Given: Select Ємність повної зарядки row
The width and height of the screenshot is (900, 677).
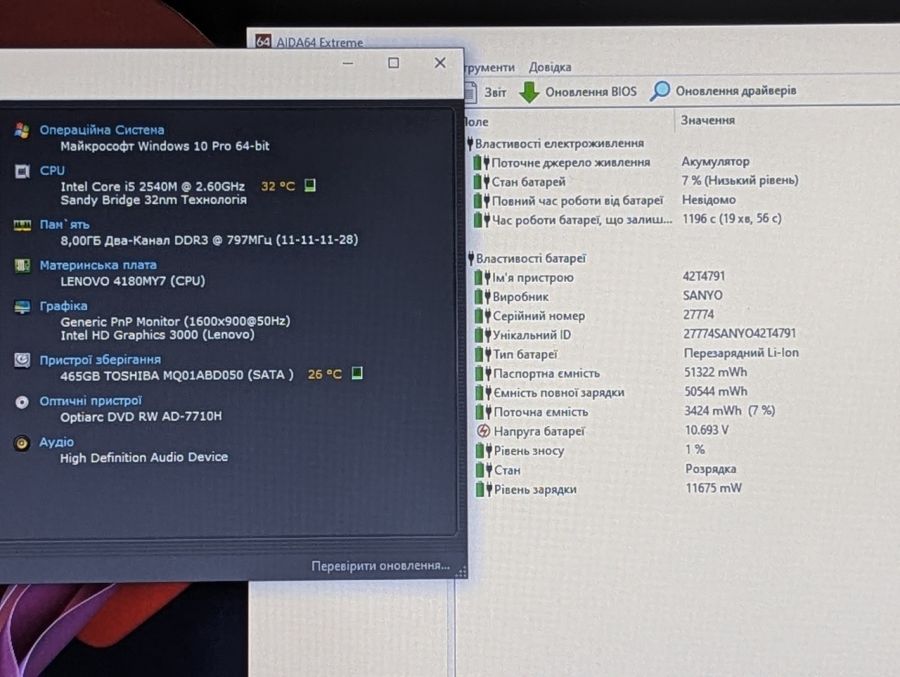Looking at the screenshot, I should (612, 392).
